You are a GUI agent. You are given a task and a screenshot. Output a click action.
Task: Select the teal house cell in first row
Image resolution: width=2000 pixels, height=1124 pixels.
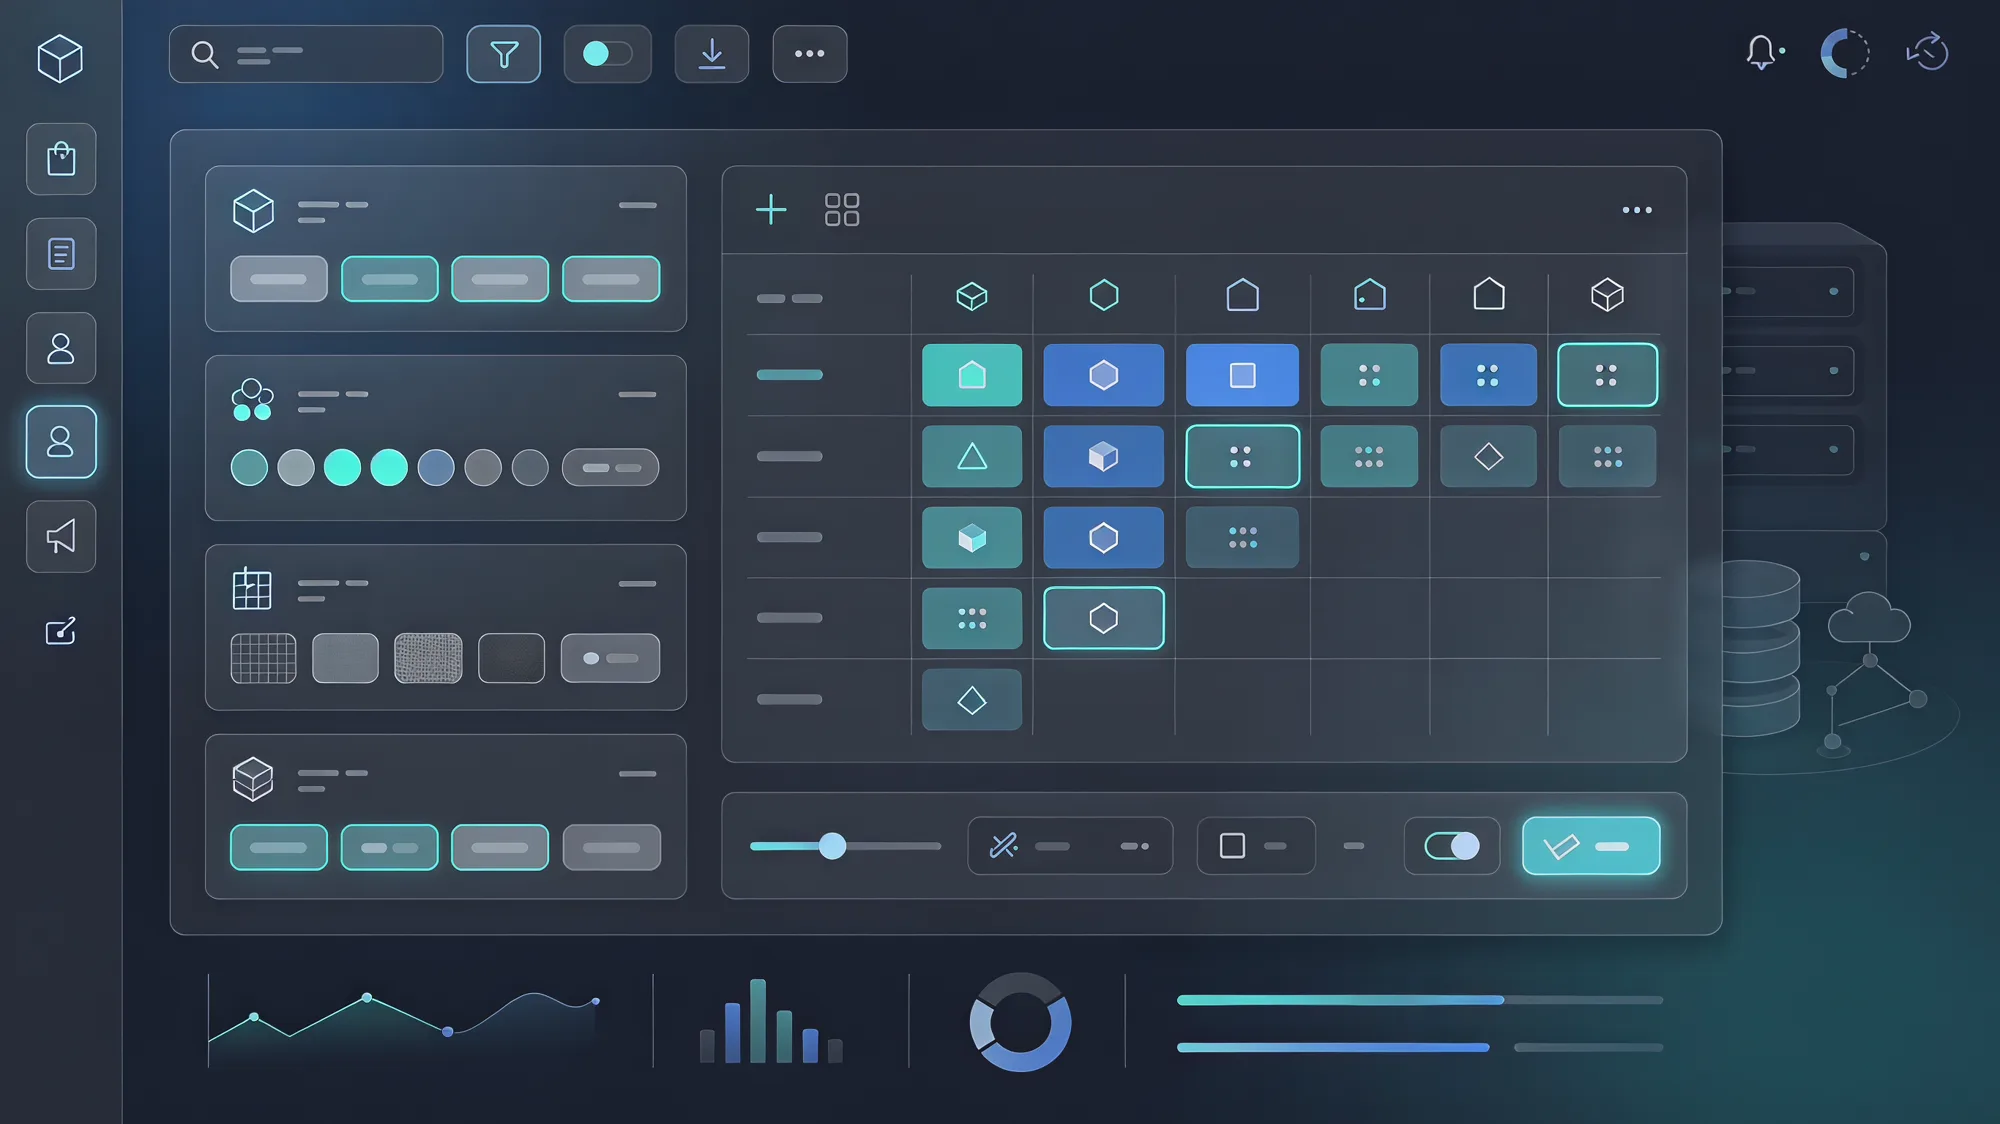pos(972,375)
